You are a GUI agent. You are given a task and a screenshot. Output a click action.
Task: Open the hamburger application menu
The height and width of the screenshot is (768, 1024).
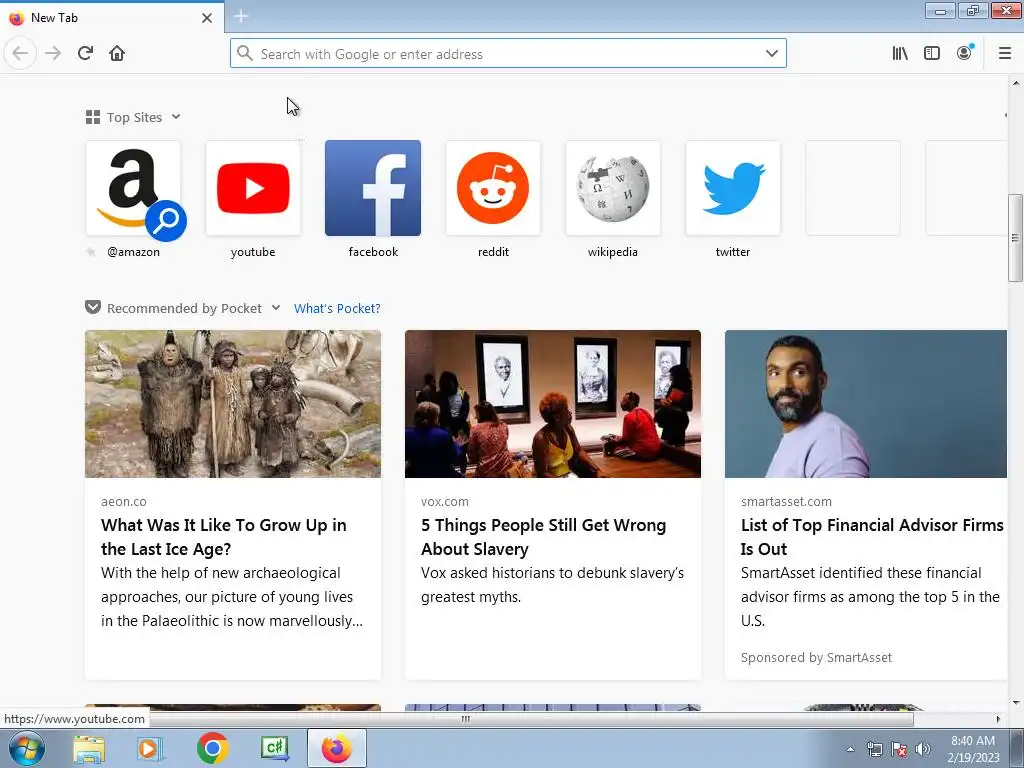1004,53
